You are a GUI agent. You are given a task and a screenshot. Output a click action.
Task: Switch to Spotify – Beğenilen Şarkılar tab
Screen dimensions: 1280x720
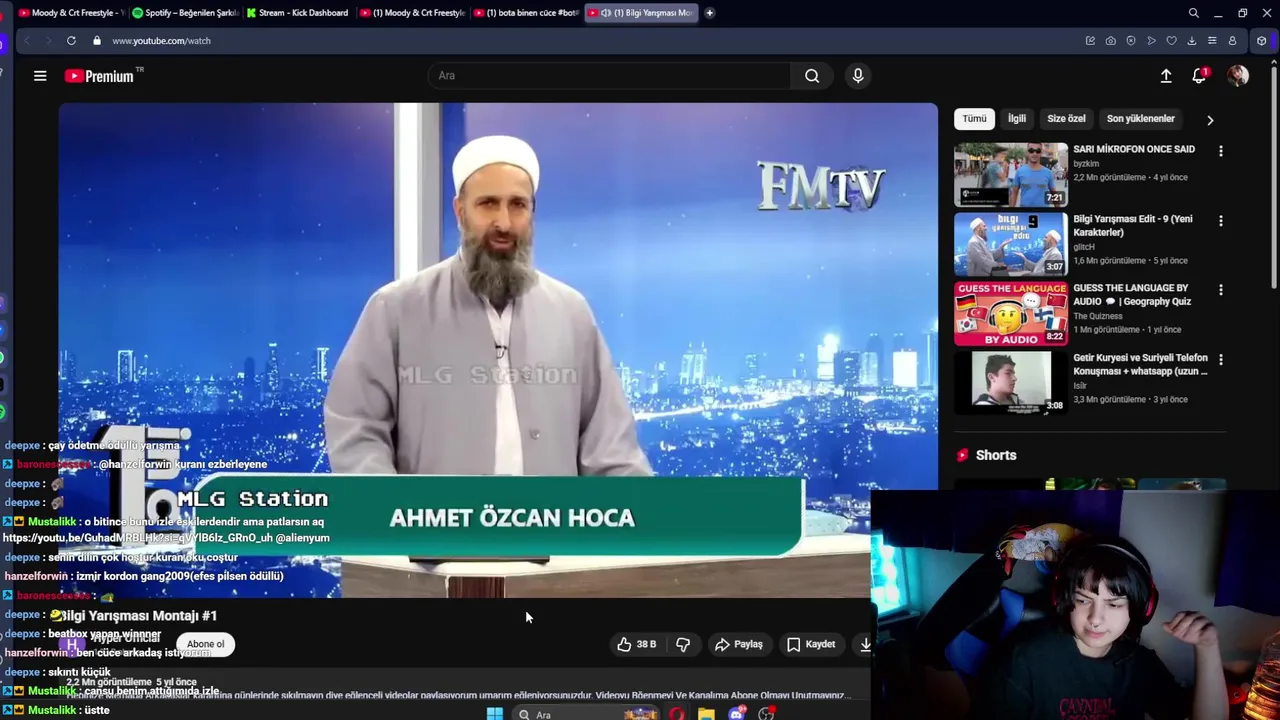click(184, 13)
